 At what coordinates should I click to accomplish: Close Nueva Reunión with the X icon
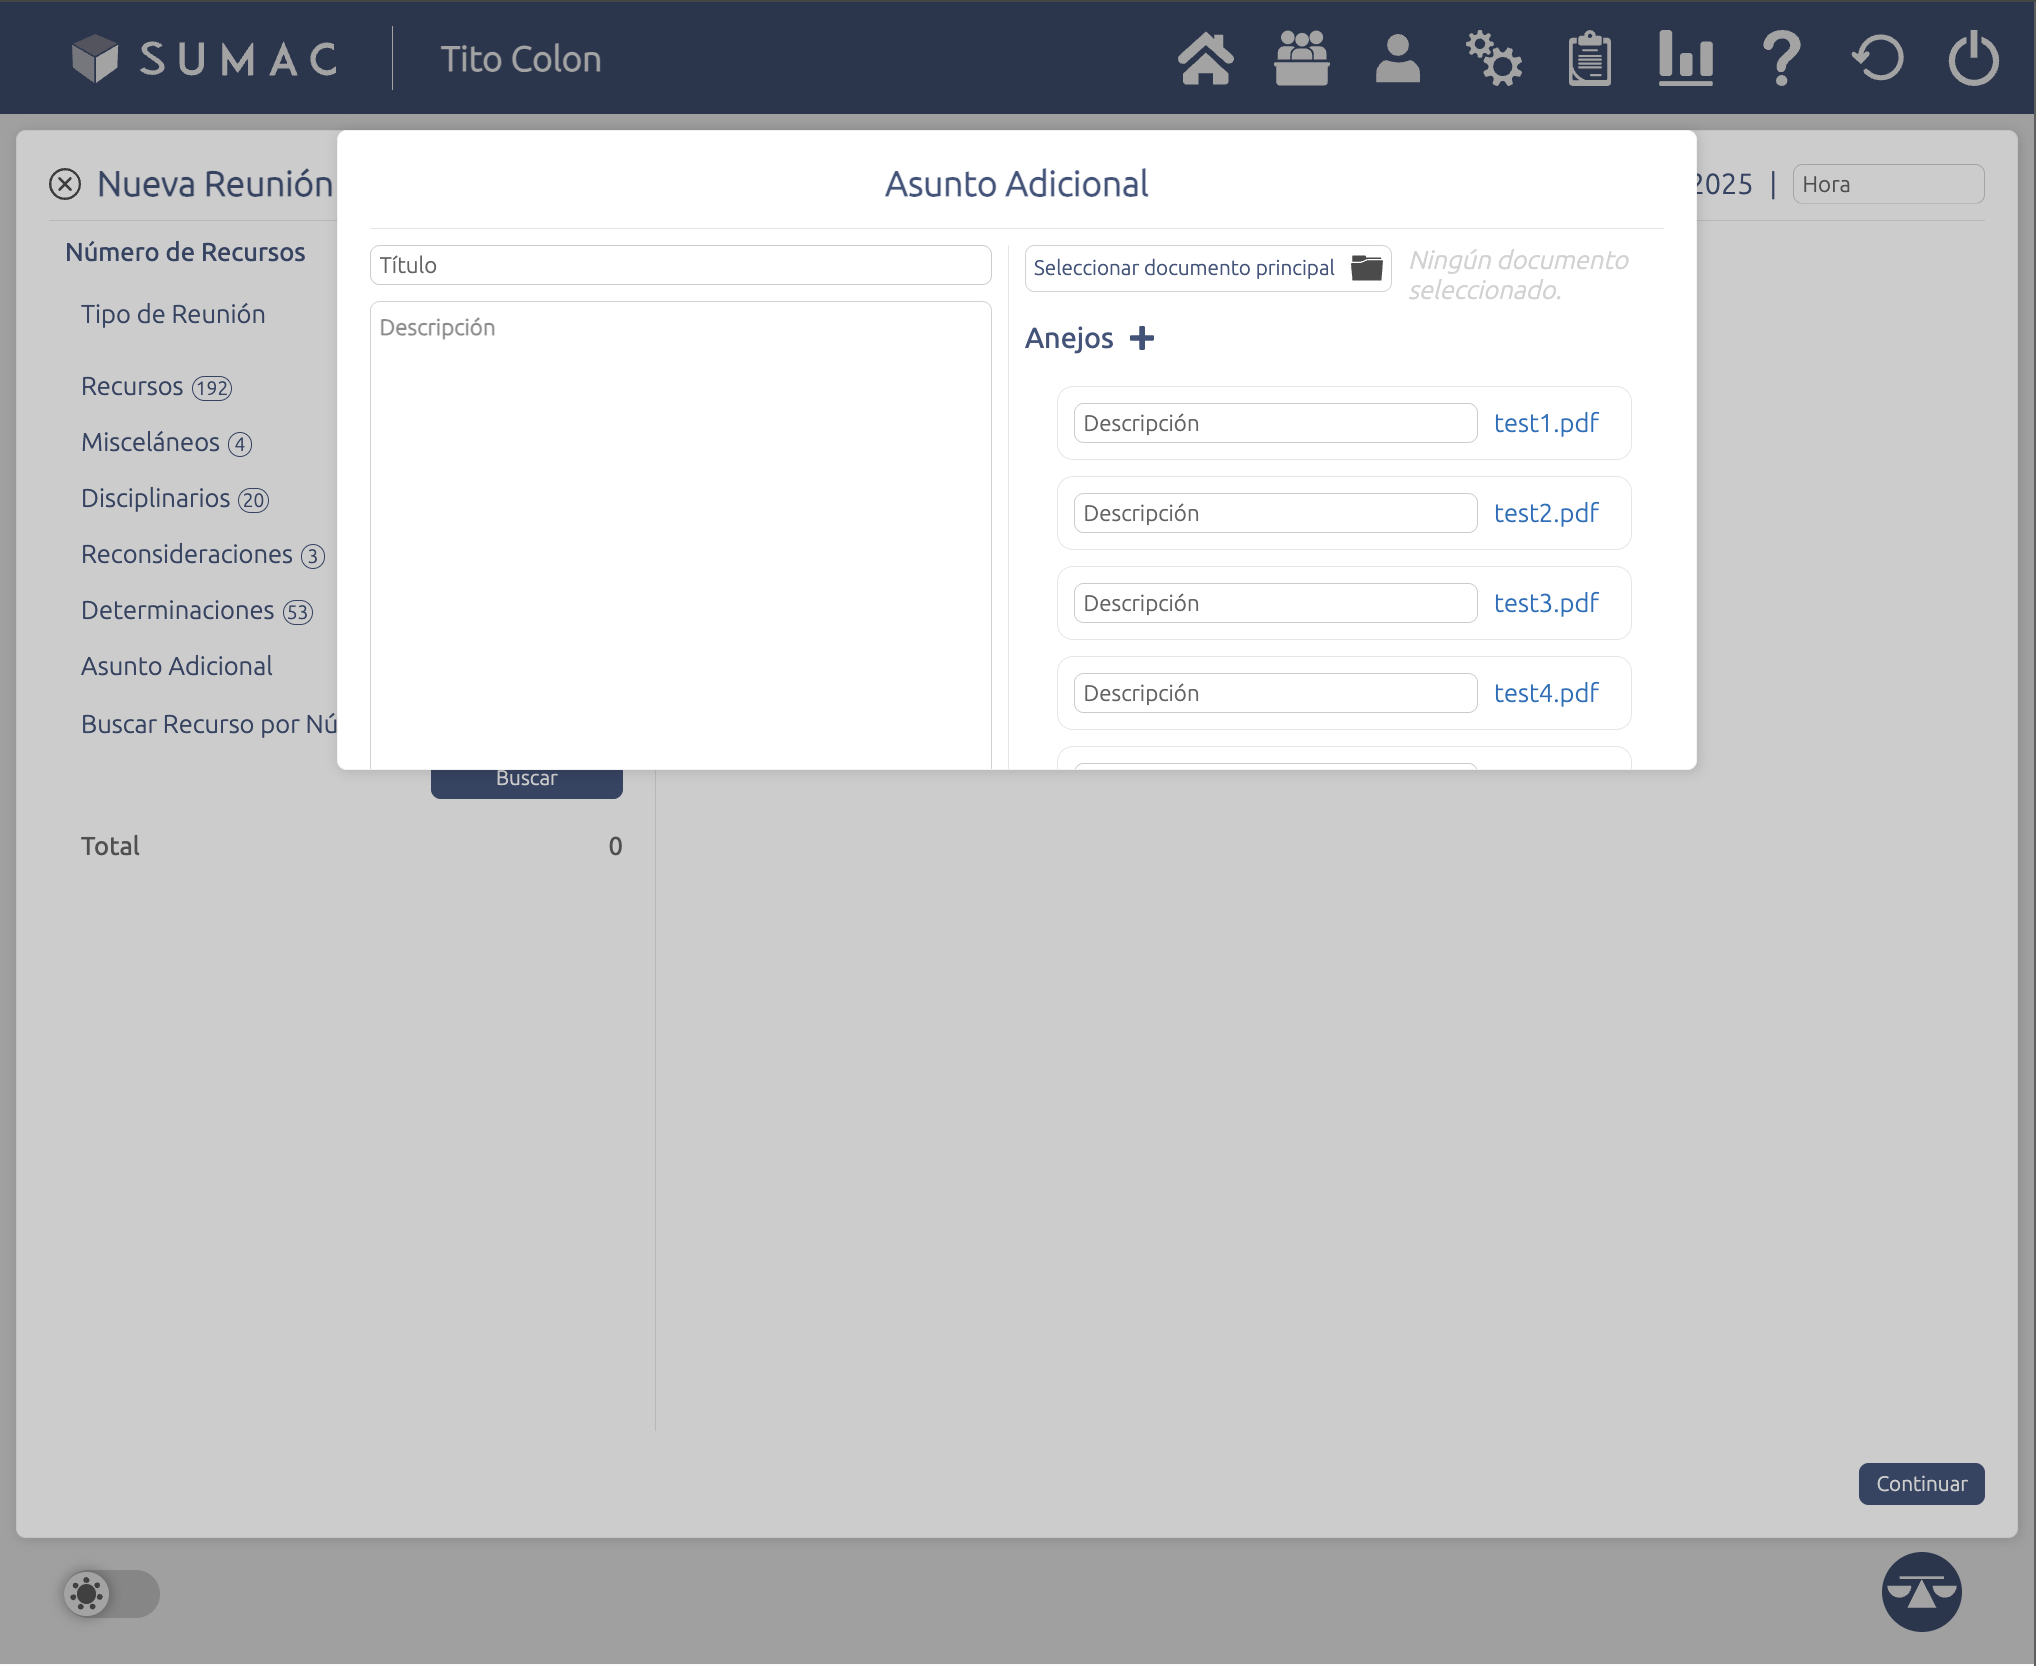point(65,184)
